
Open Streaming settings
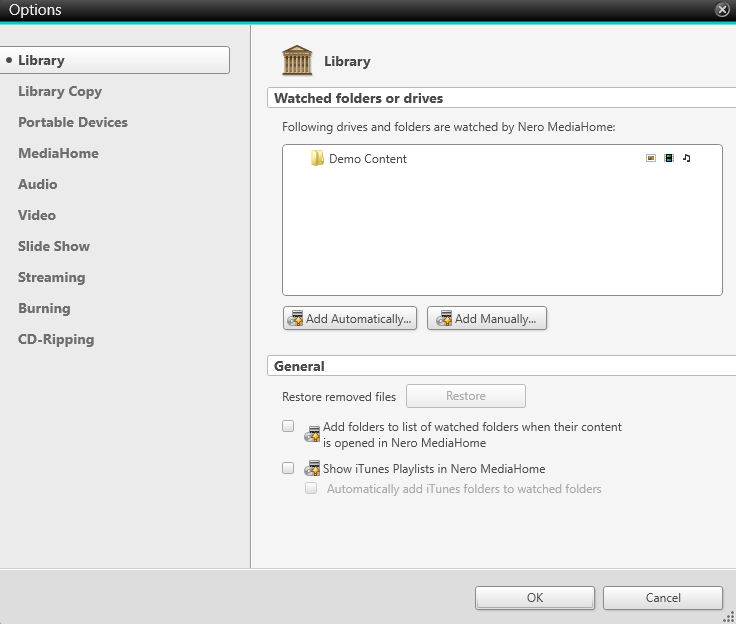point(52,277)
